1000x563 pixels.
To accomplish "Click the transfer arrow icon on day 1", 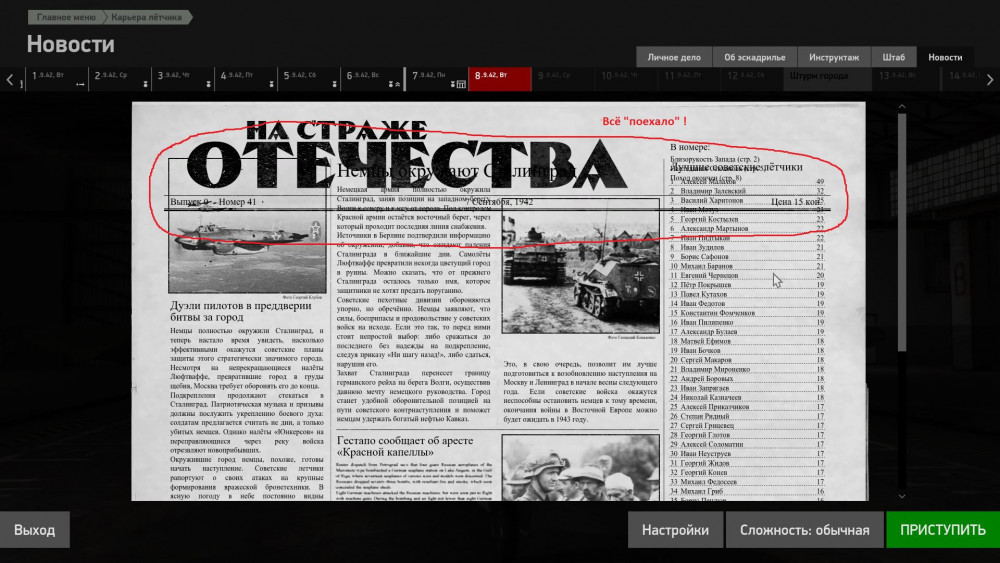I will pyautogui.click(x=81, y=85).
